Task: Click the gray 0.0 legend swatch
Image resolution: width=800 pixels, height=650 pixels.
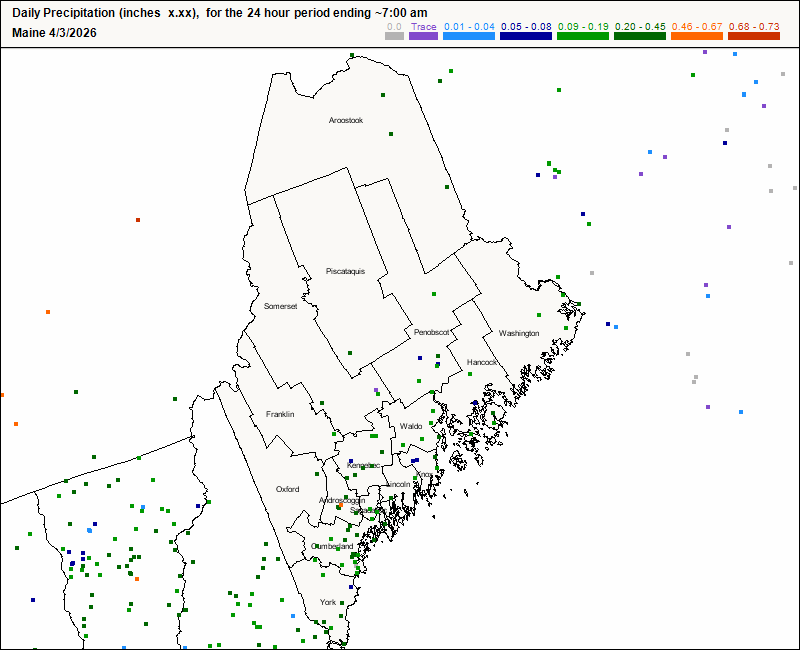Action: pyautogui.click(x=394, y=36)
